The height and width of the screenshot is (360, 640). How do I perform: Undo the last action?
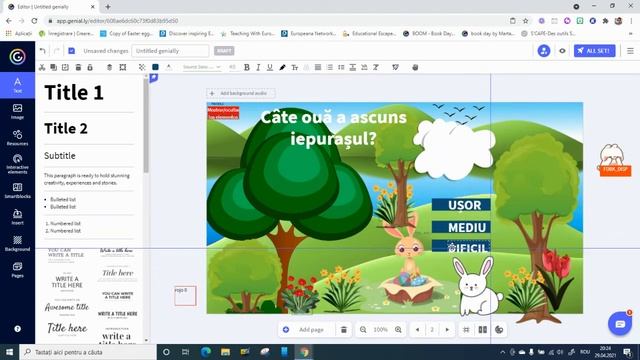pyautogui.click(x=43, y=51)
